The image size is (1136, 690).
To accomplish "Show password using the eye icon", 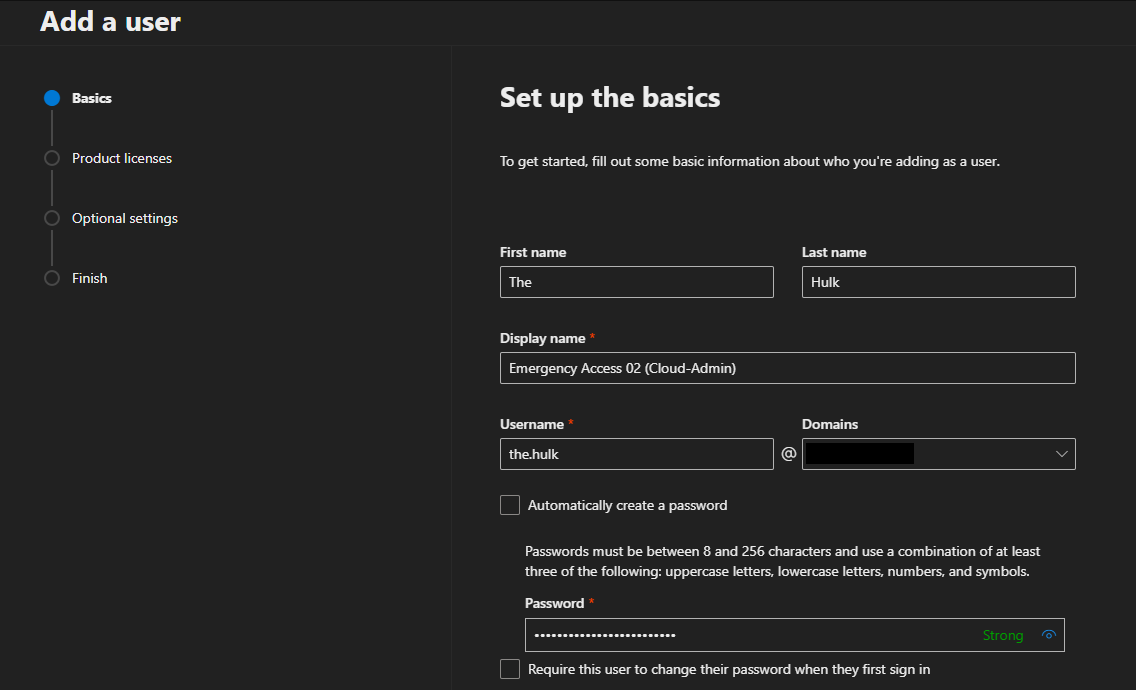I will [1048, 635].
